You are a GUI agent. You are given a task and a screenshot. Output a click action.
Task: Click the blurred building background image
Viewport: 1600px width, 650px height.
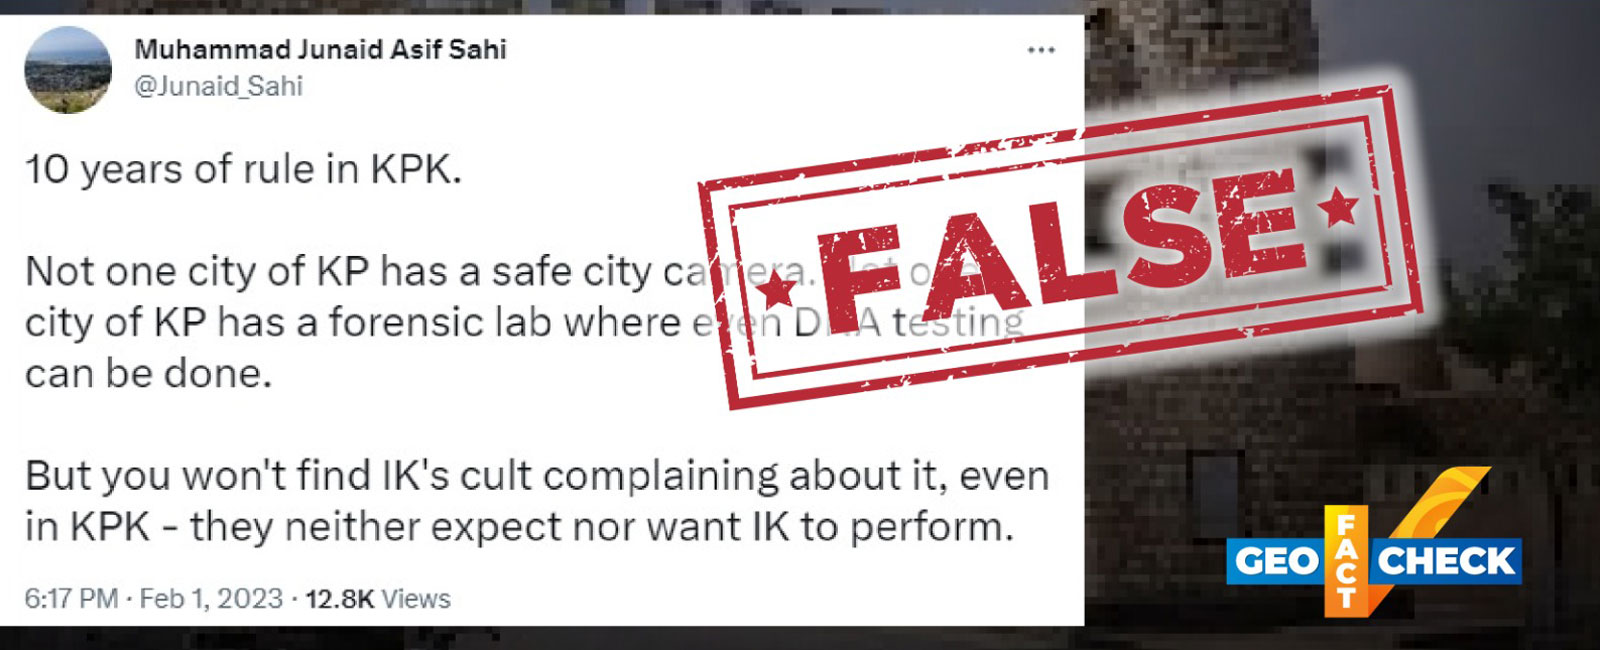[x=1340, y=400]
